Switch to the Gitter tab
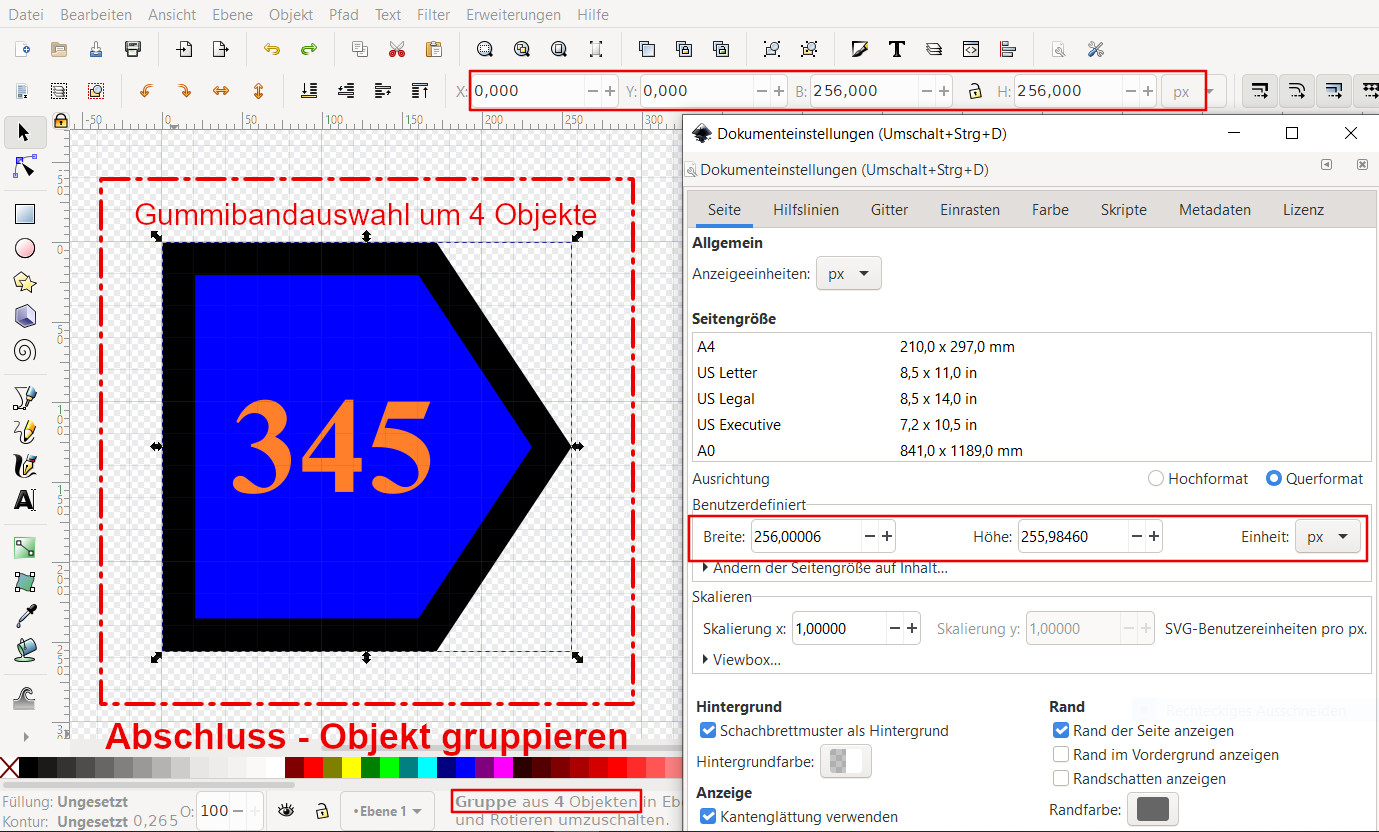 coord(889,210)
